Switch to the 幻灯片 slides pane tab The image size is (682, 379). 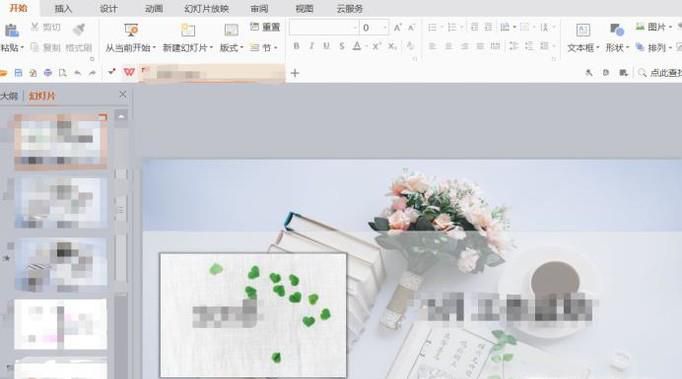coord(42,96)
